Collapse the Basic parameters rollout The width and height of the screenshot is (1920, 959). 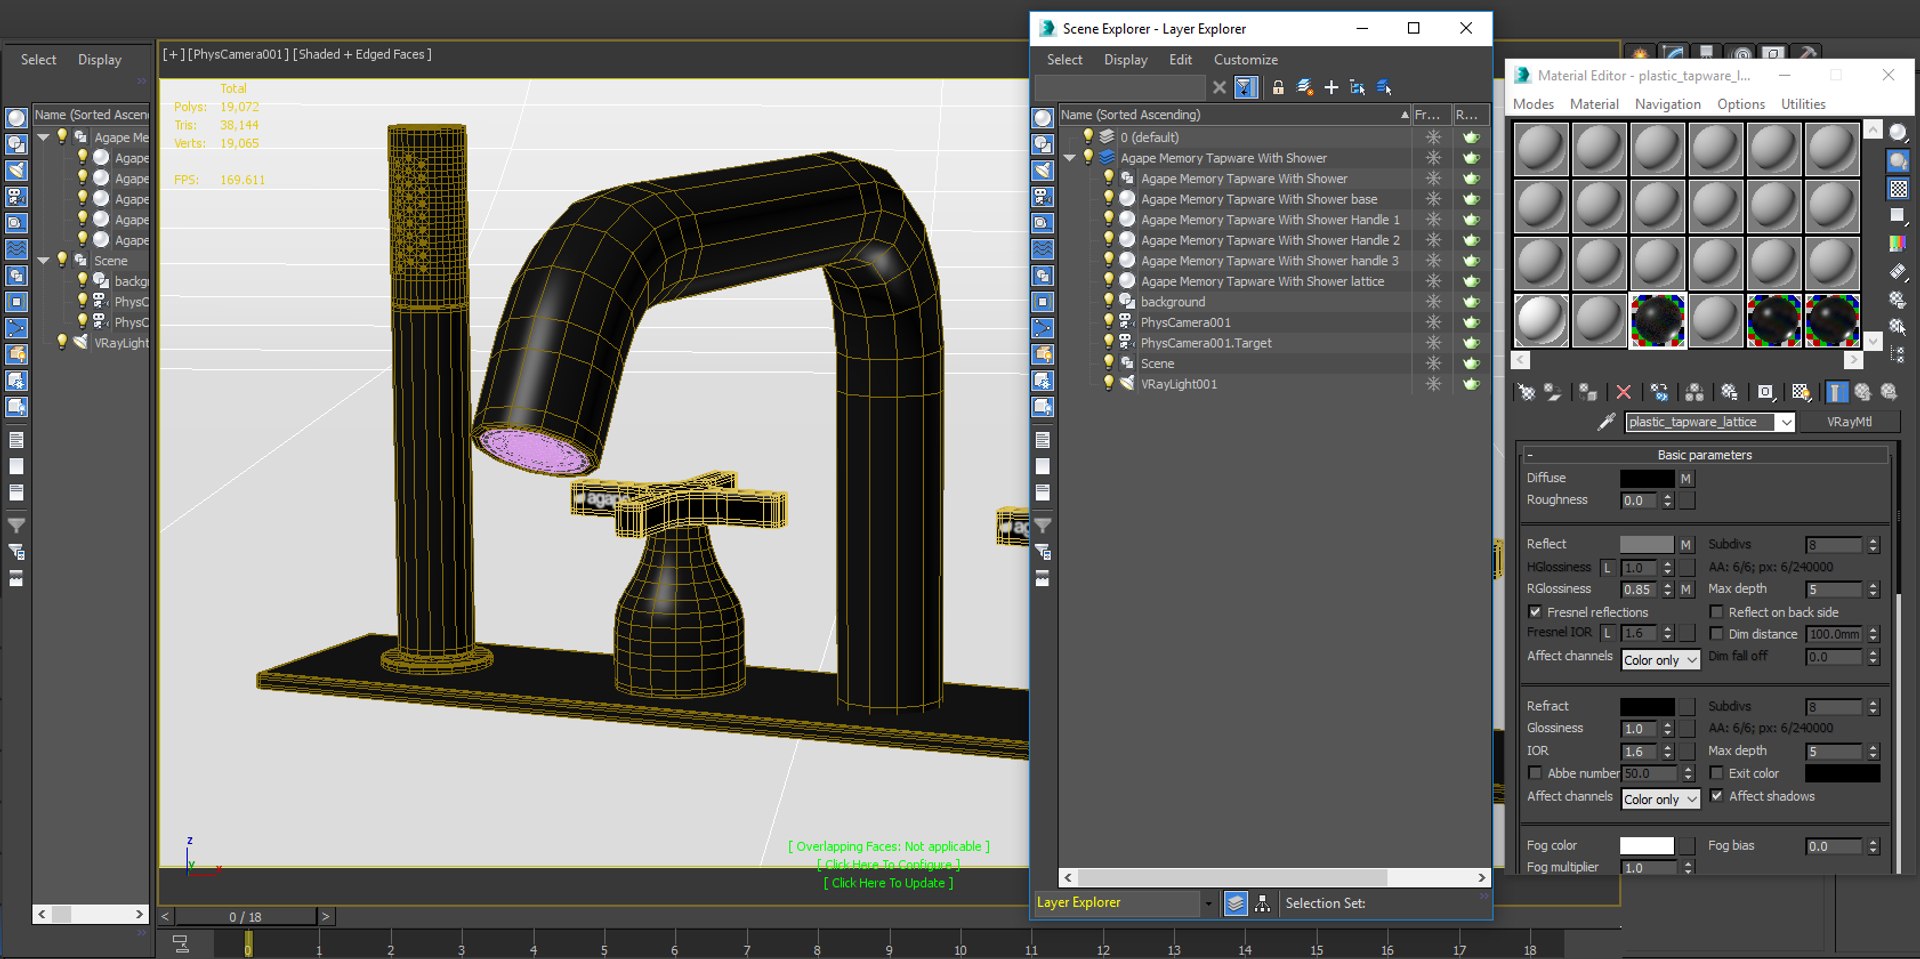pos(1705,455)
